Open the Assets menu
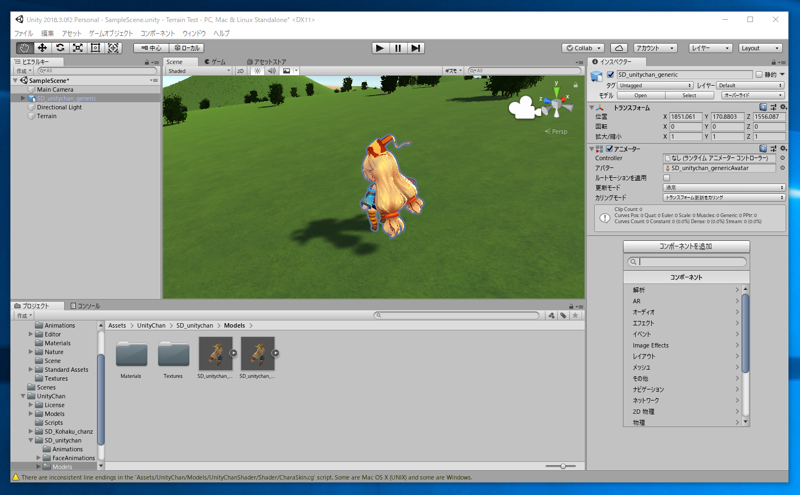800x495 pixels. (x=71, y=33)
